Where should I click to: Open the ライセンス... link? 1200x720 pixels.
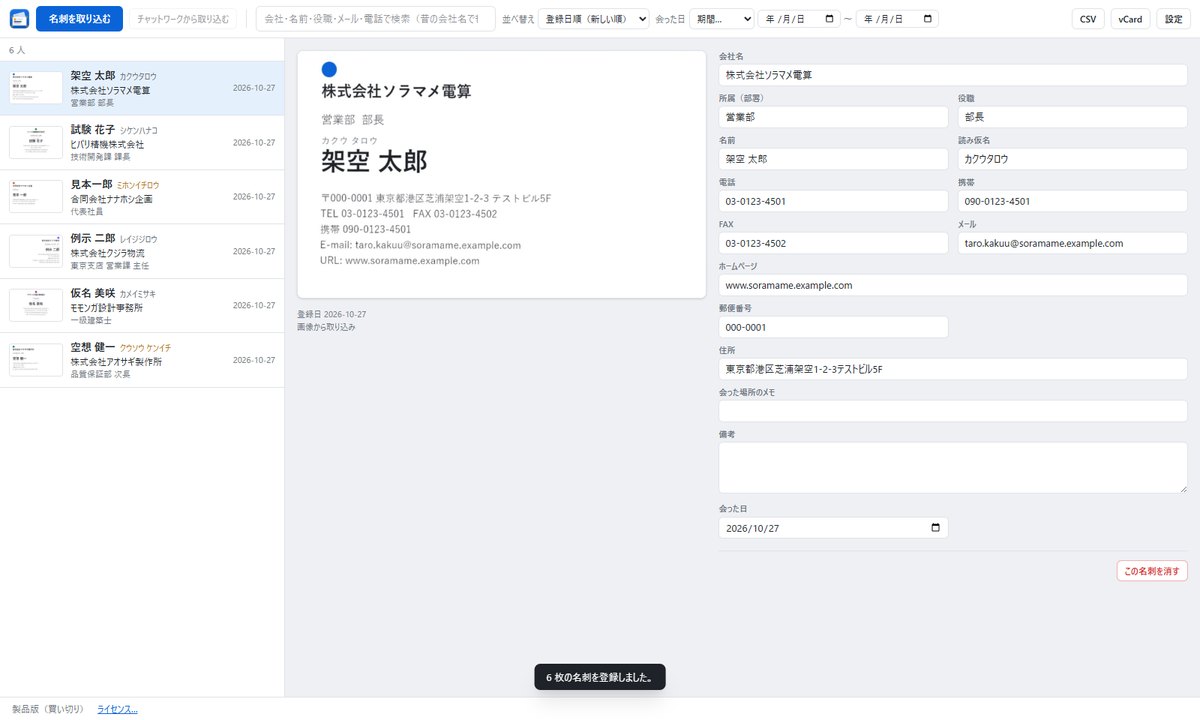(x=117, y=709)
